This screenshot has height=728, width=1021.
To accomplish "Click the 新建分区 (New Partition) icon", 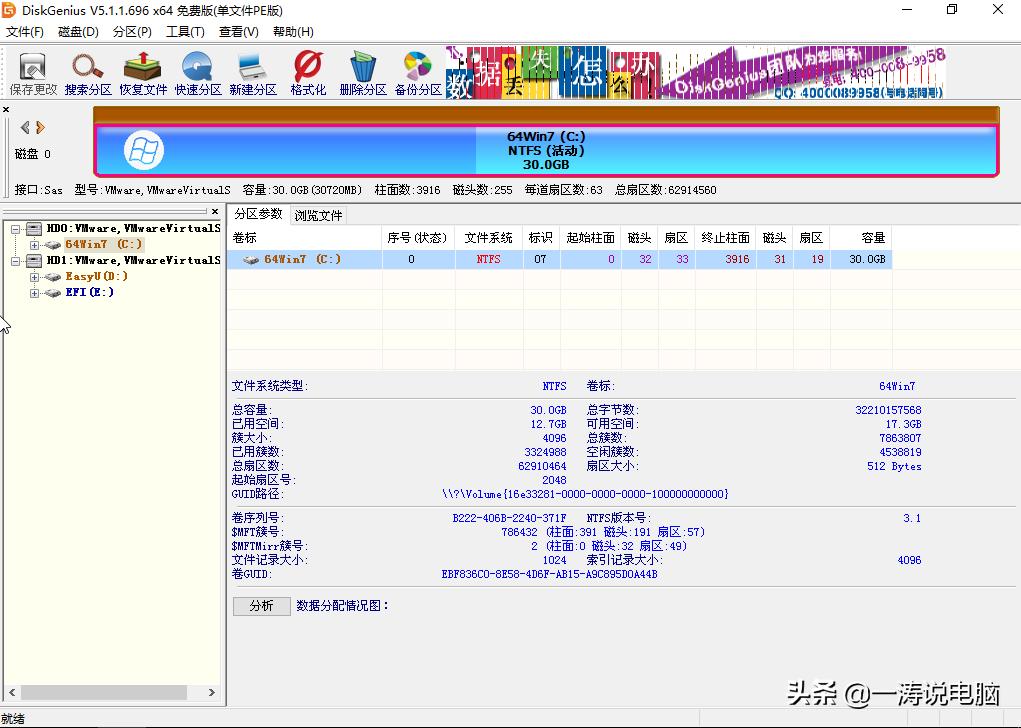I will coord(252,72).
